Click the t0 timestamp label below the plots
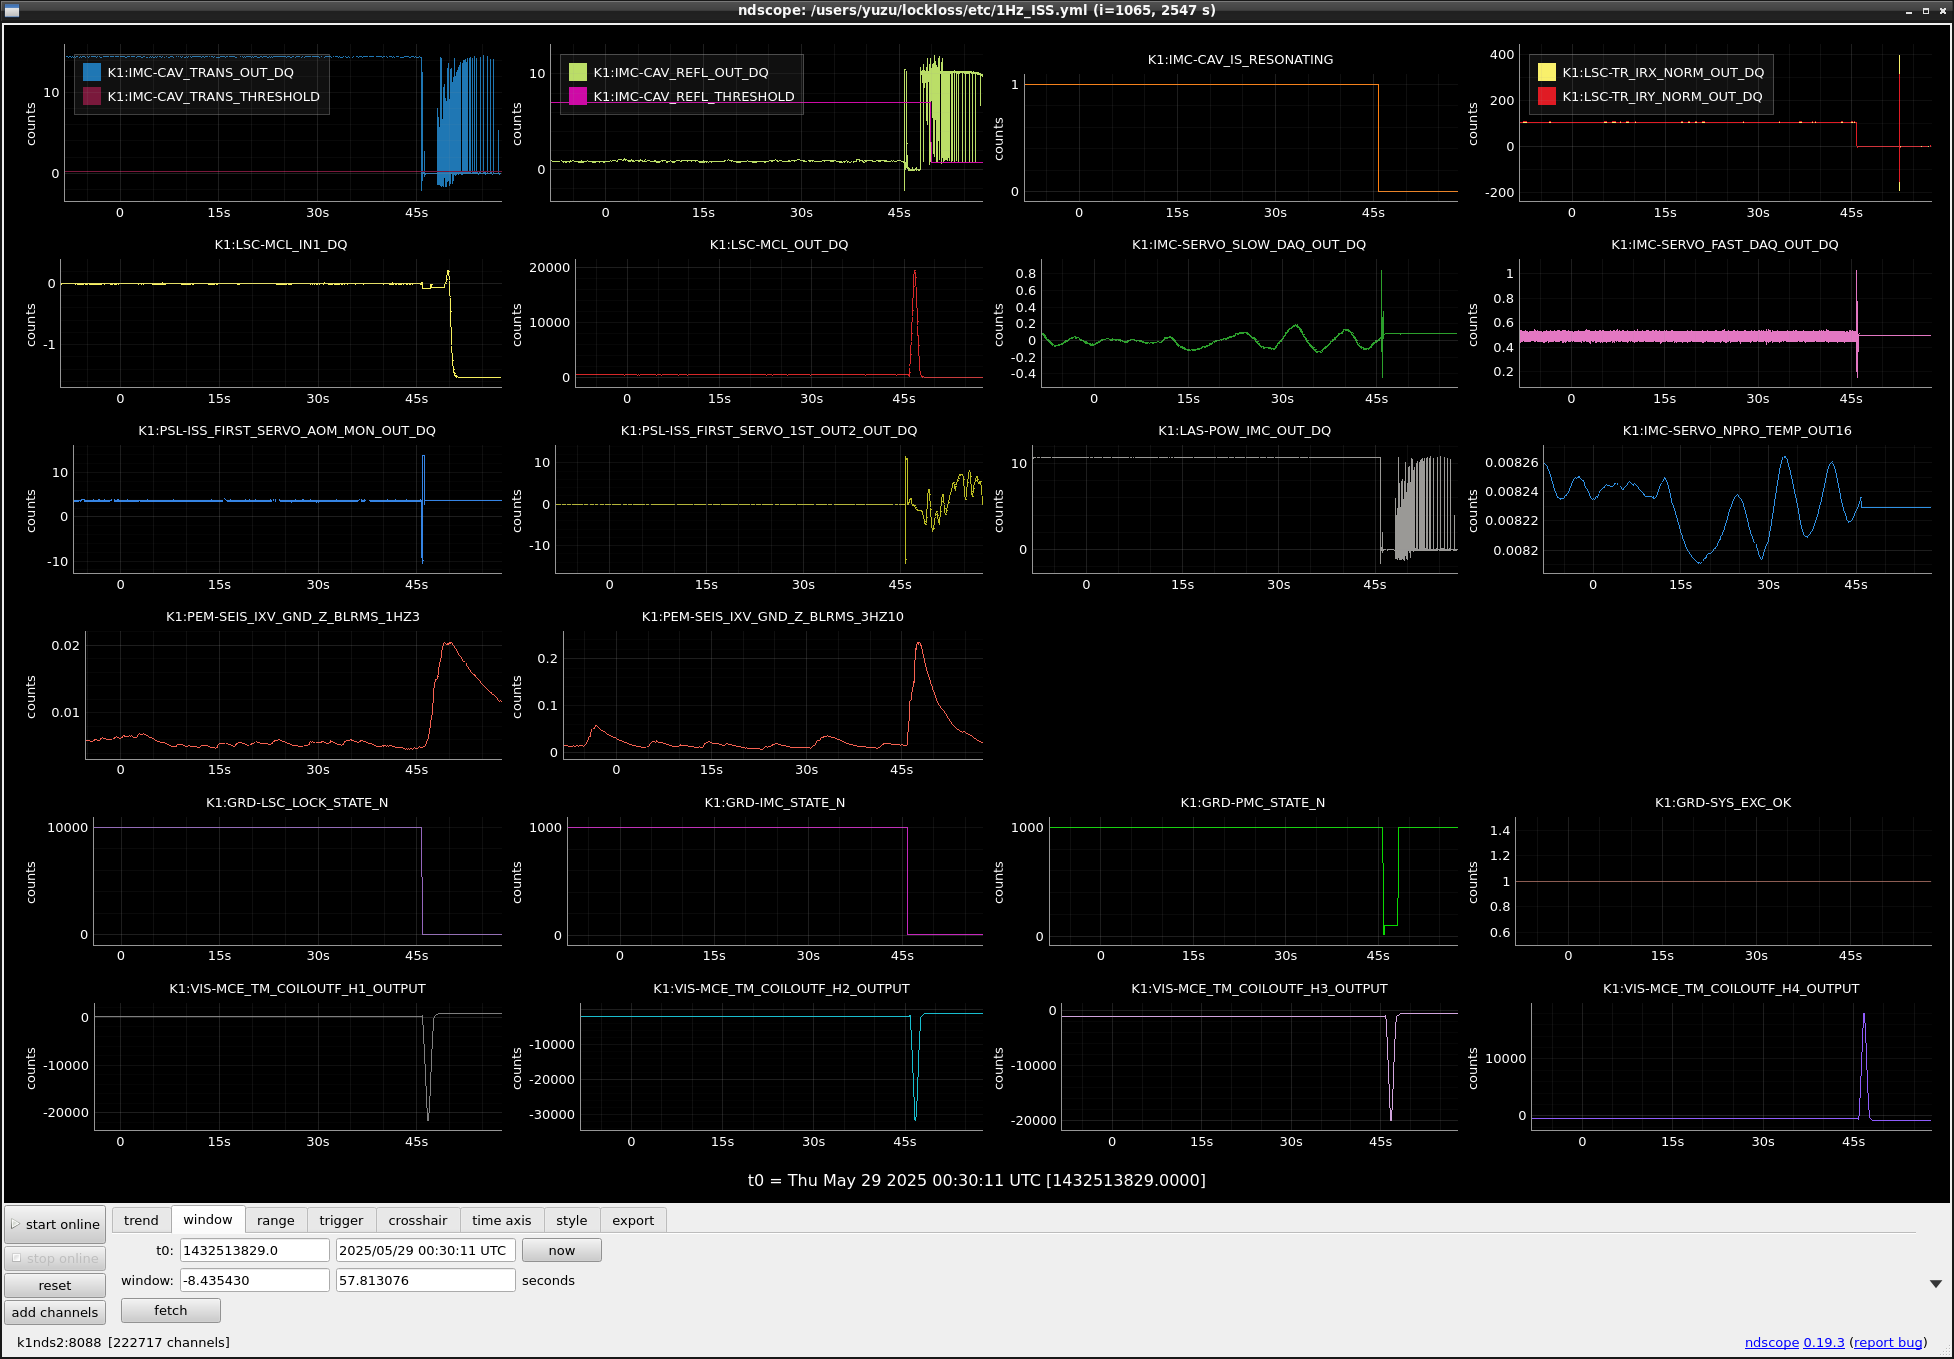 click(x=977, y=1180)
